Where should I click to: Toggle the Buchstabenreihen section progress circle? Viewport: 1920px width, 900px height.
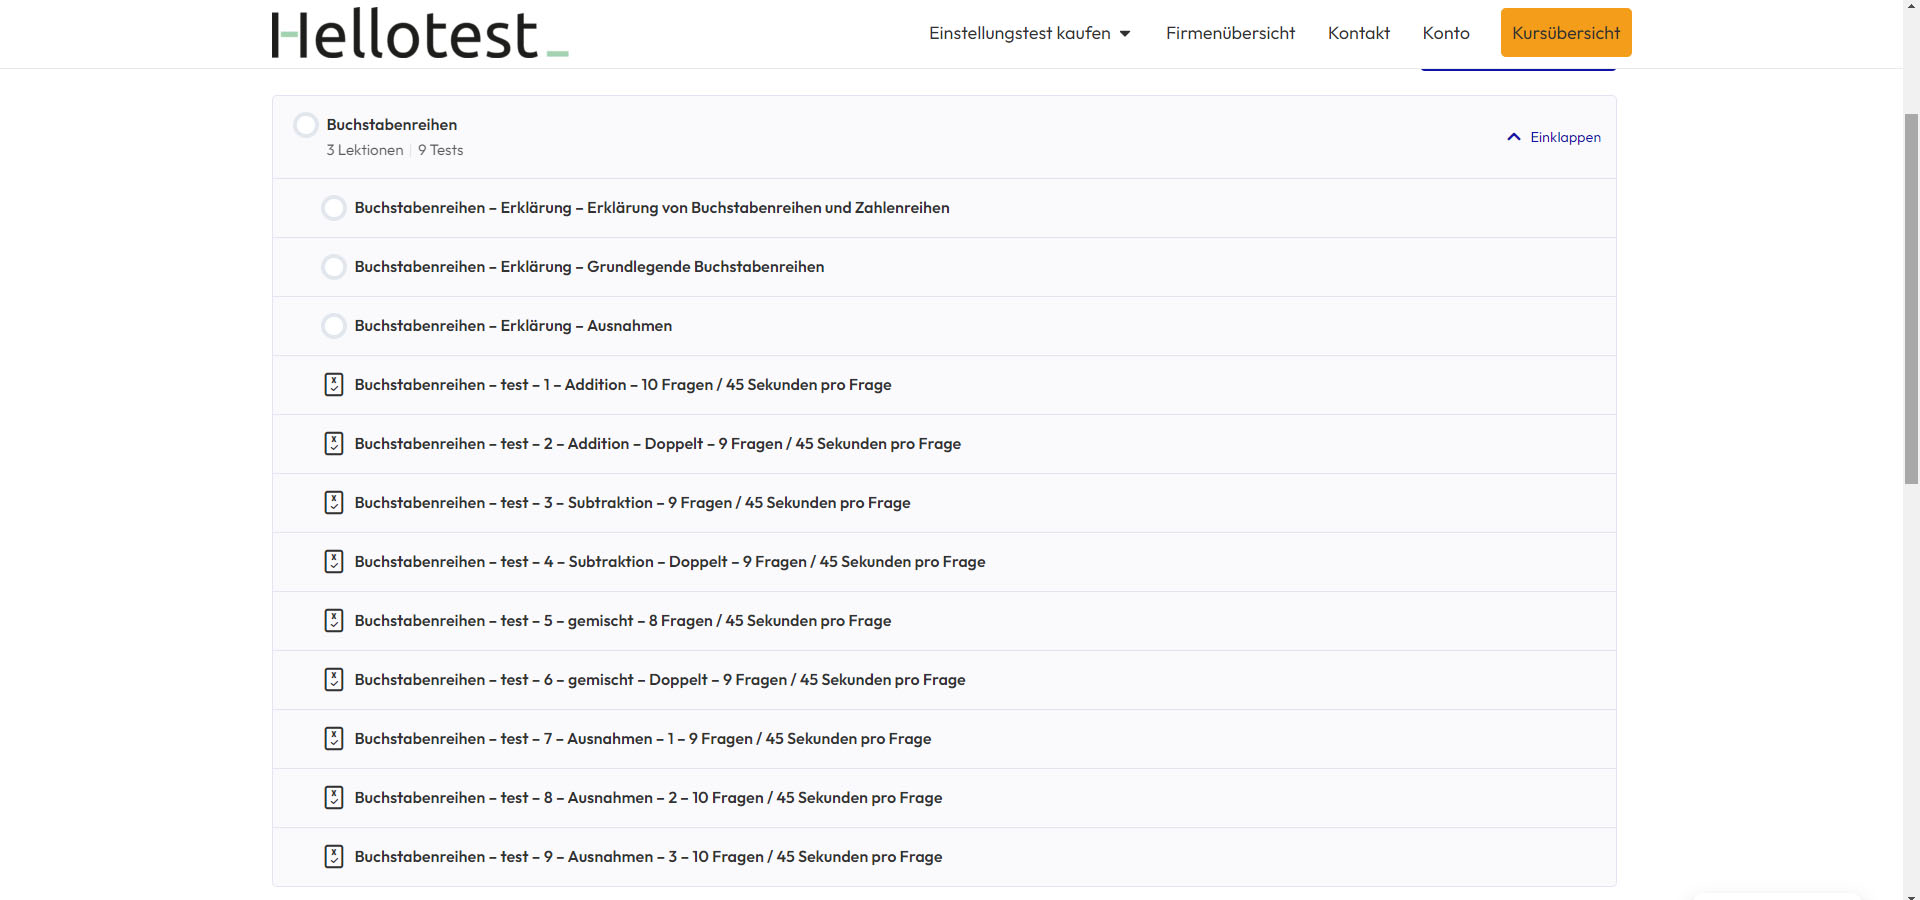tap(306, 125)
